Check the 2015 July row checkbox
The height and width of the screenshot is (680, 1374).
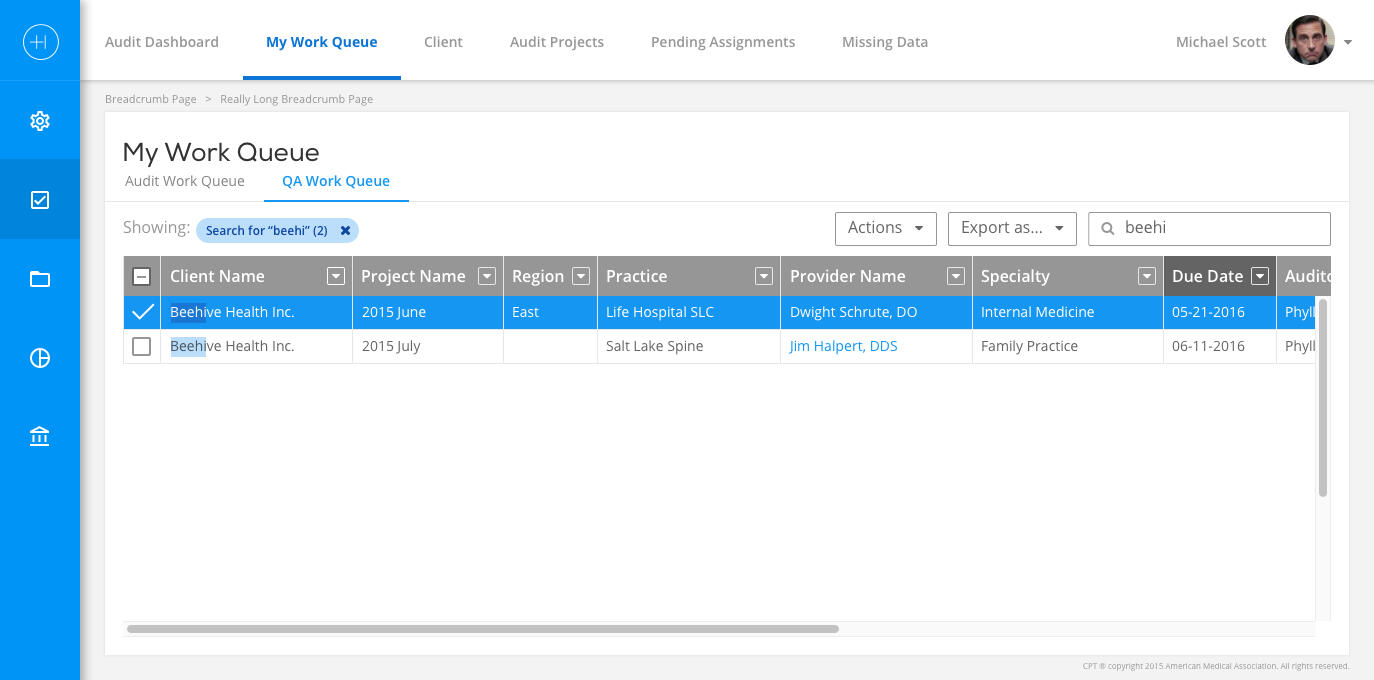click(x=142, y=346)
